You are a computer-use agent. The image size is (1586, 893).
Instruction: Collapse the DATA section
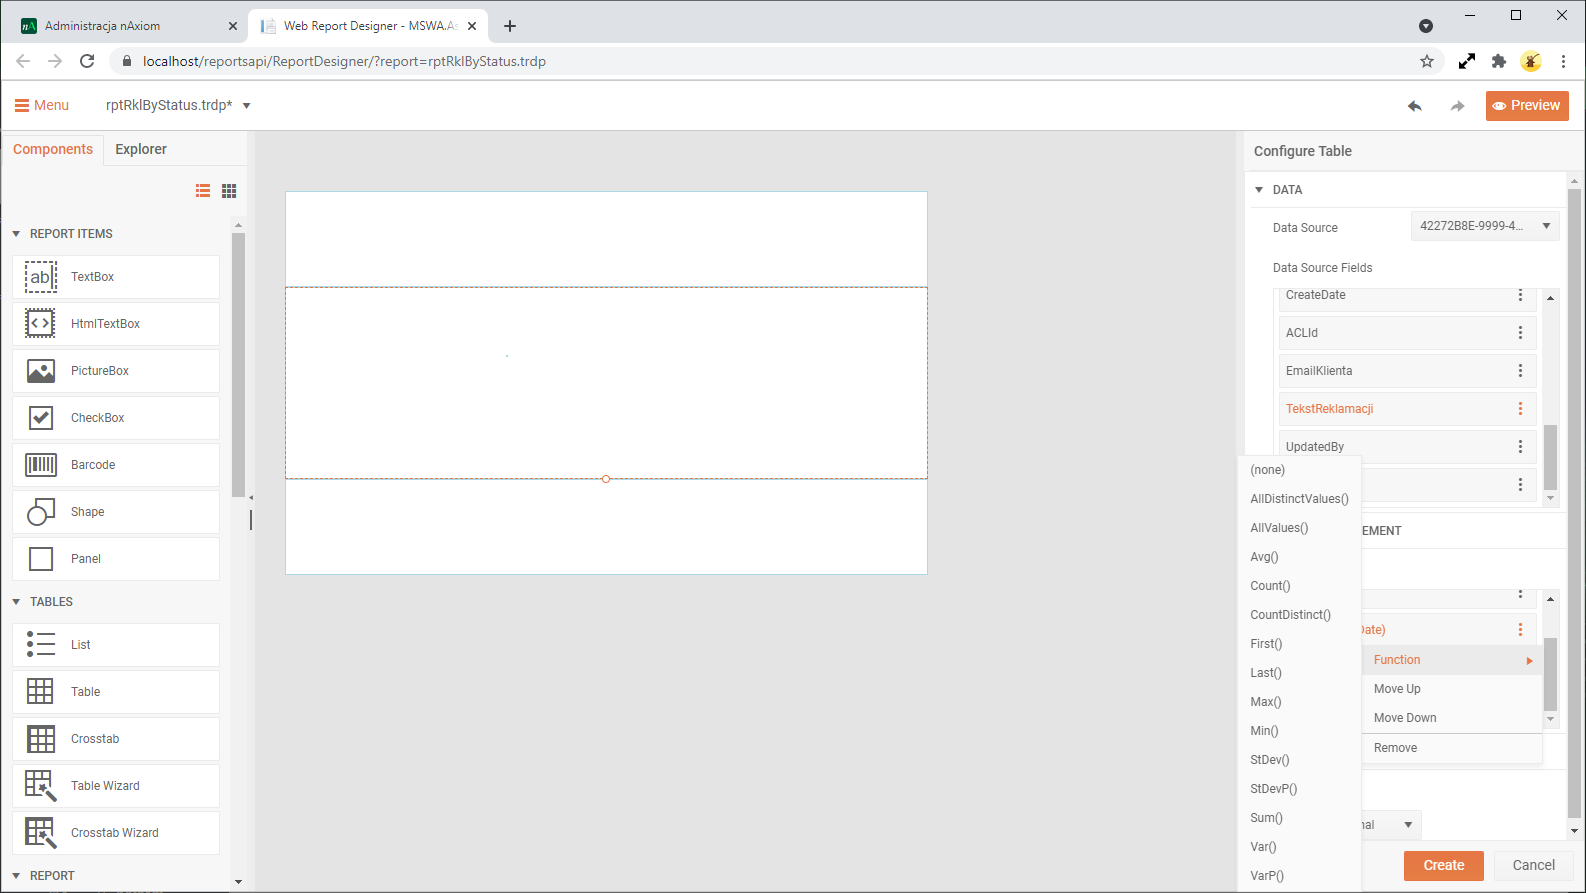(1259, 190)
